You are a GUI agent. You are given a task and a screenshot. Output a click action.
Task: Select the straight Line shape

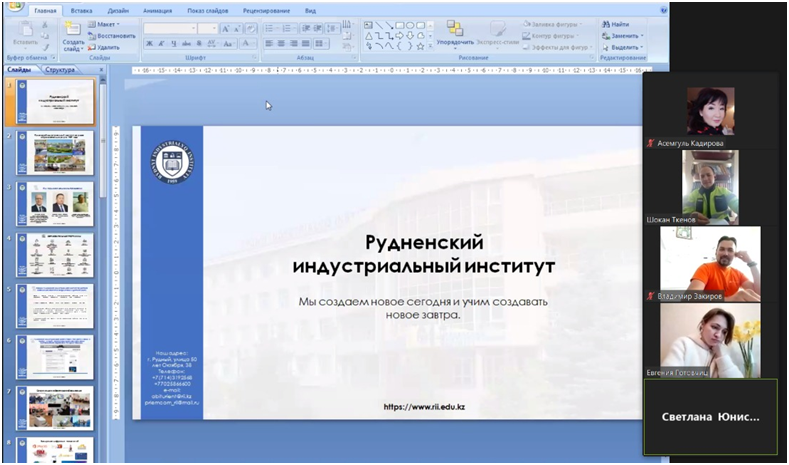point(379,25)
